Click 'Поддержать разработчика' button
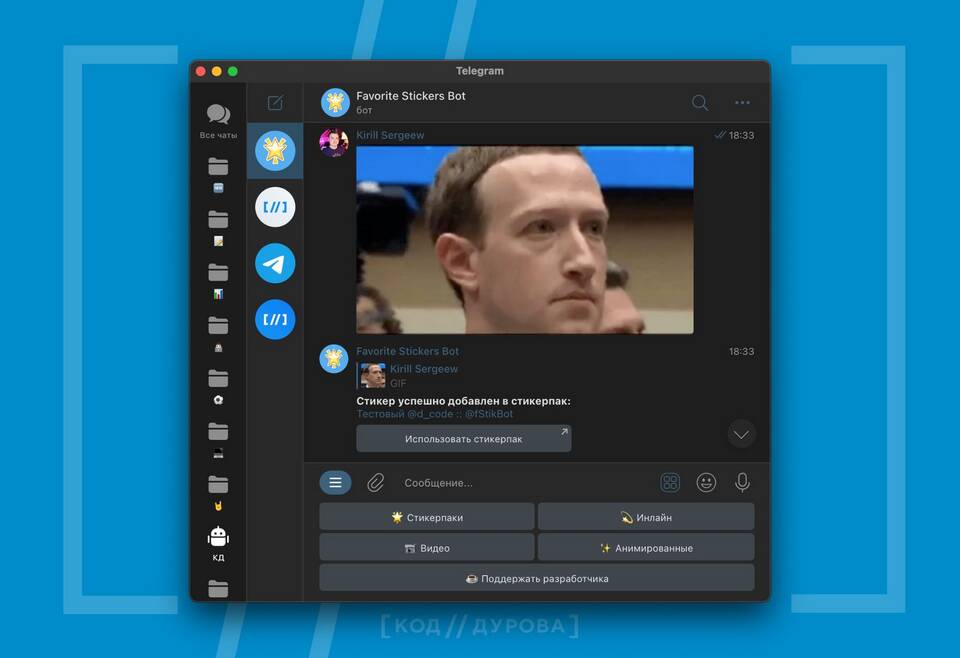The image size is (960, 658). pos(536,578)
